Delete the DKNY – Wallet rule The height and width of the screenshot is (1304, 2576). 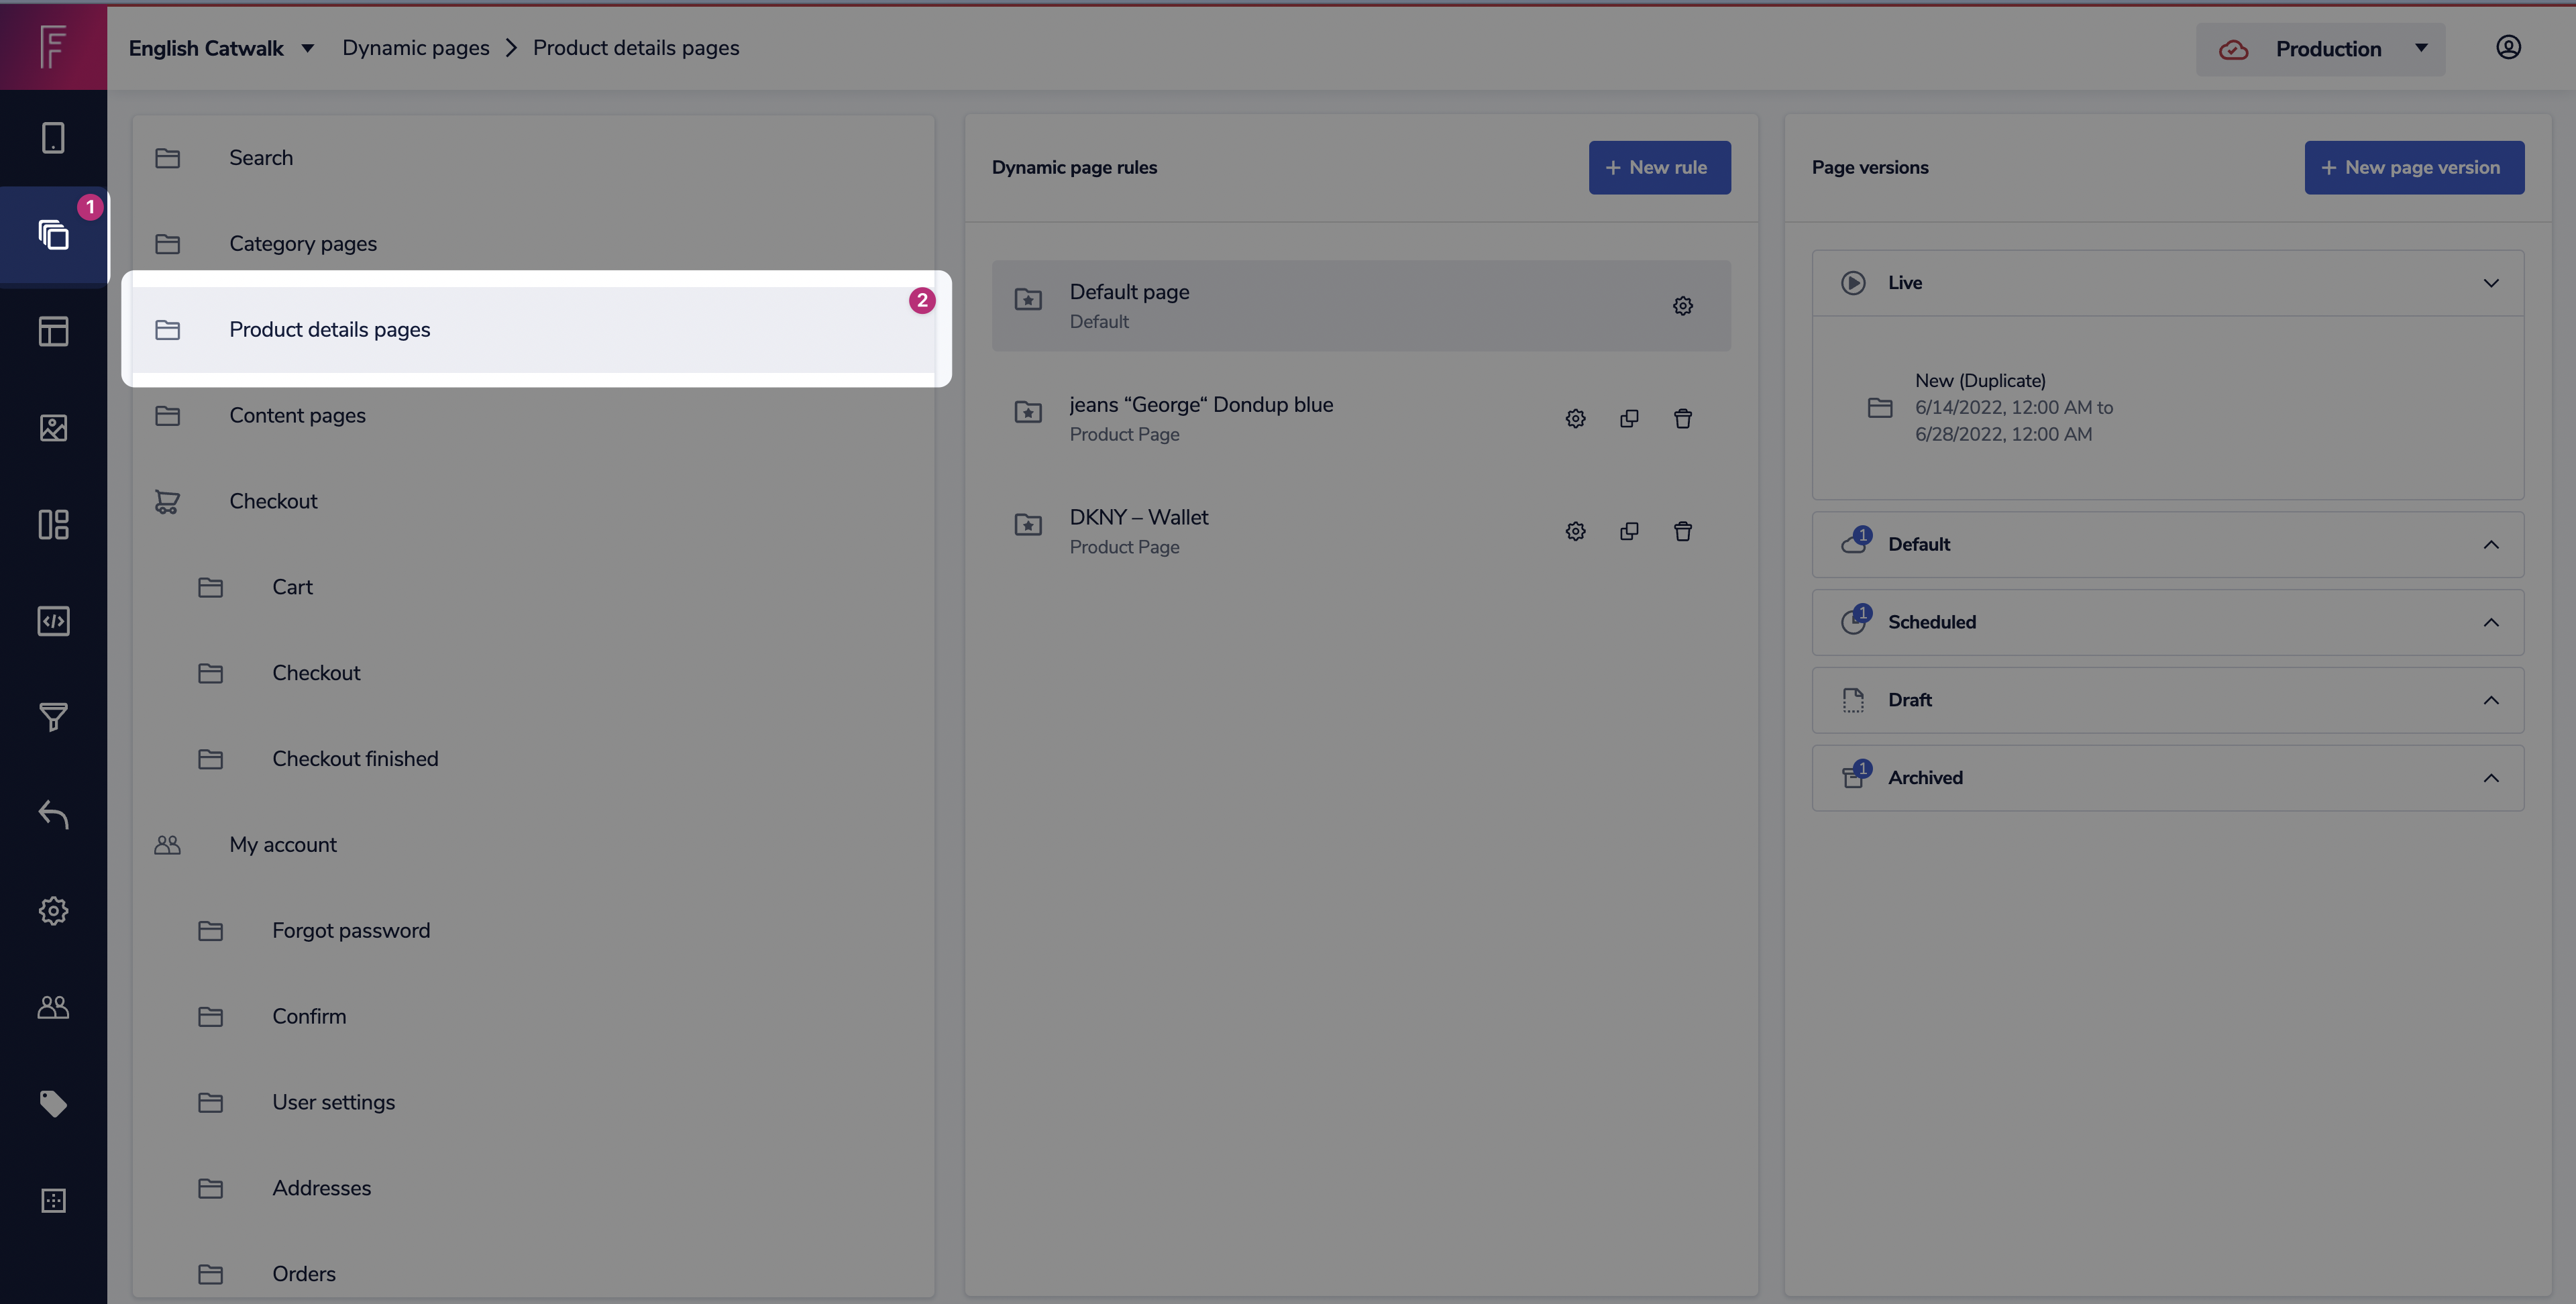(x=1682, y=531)
